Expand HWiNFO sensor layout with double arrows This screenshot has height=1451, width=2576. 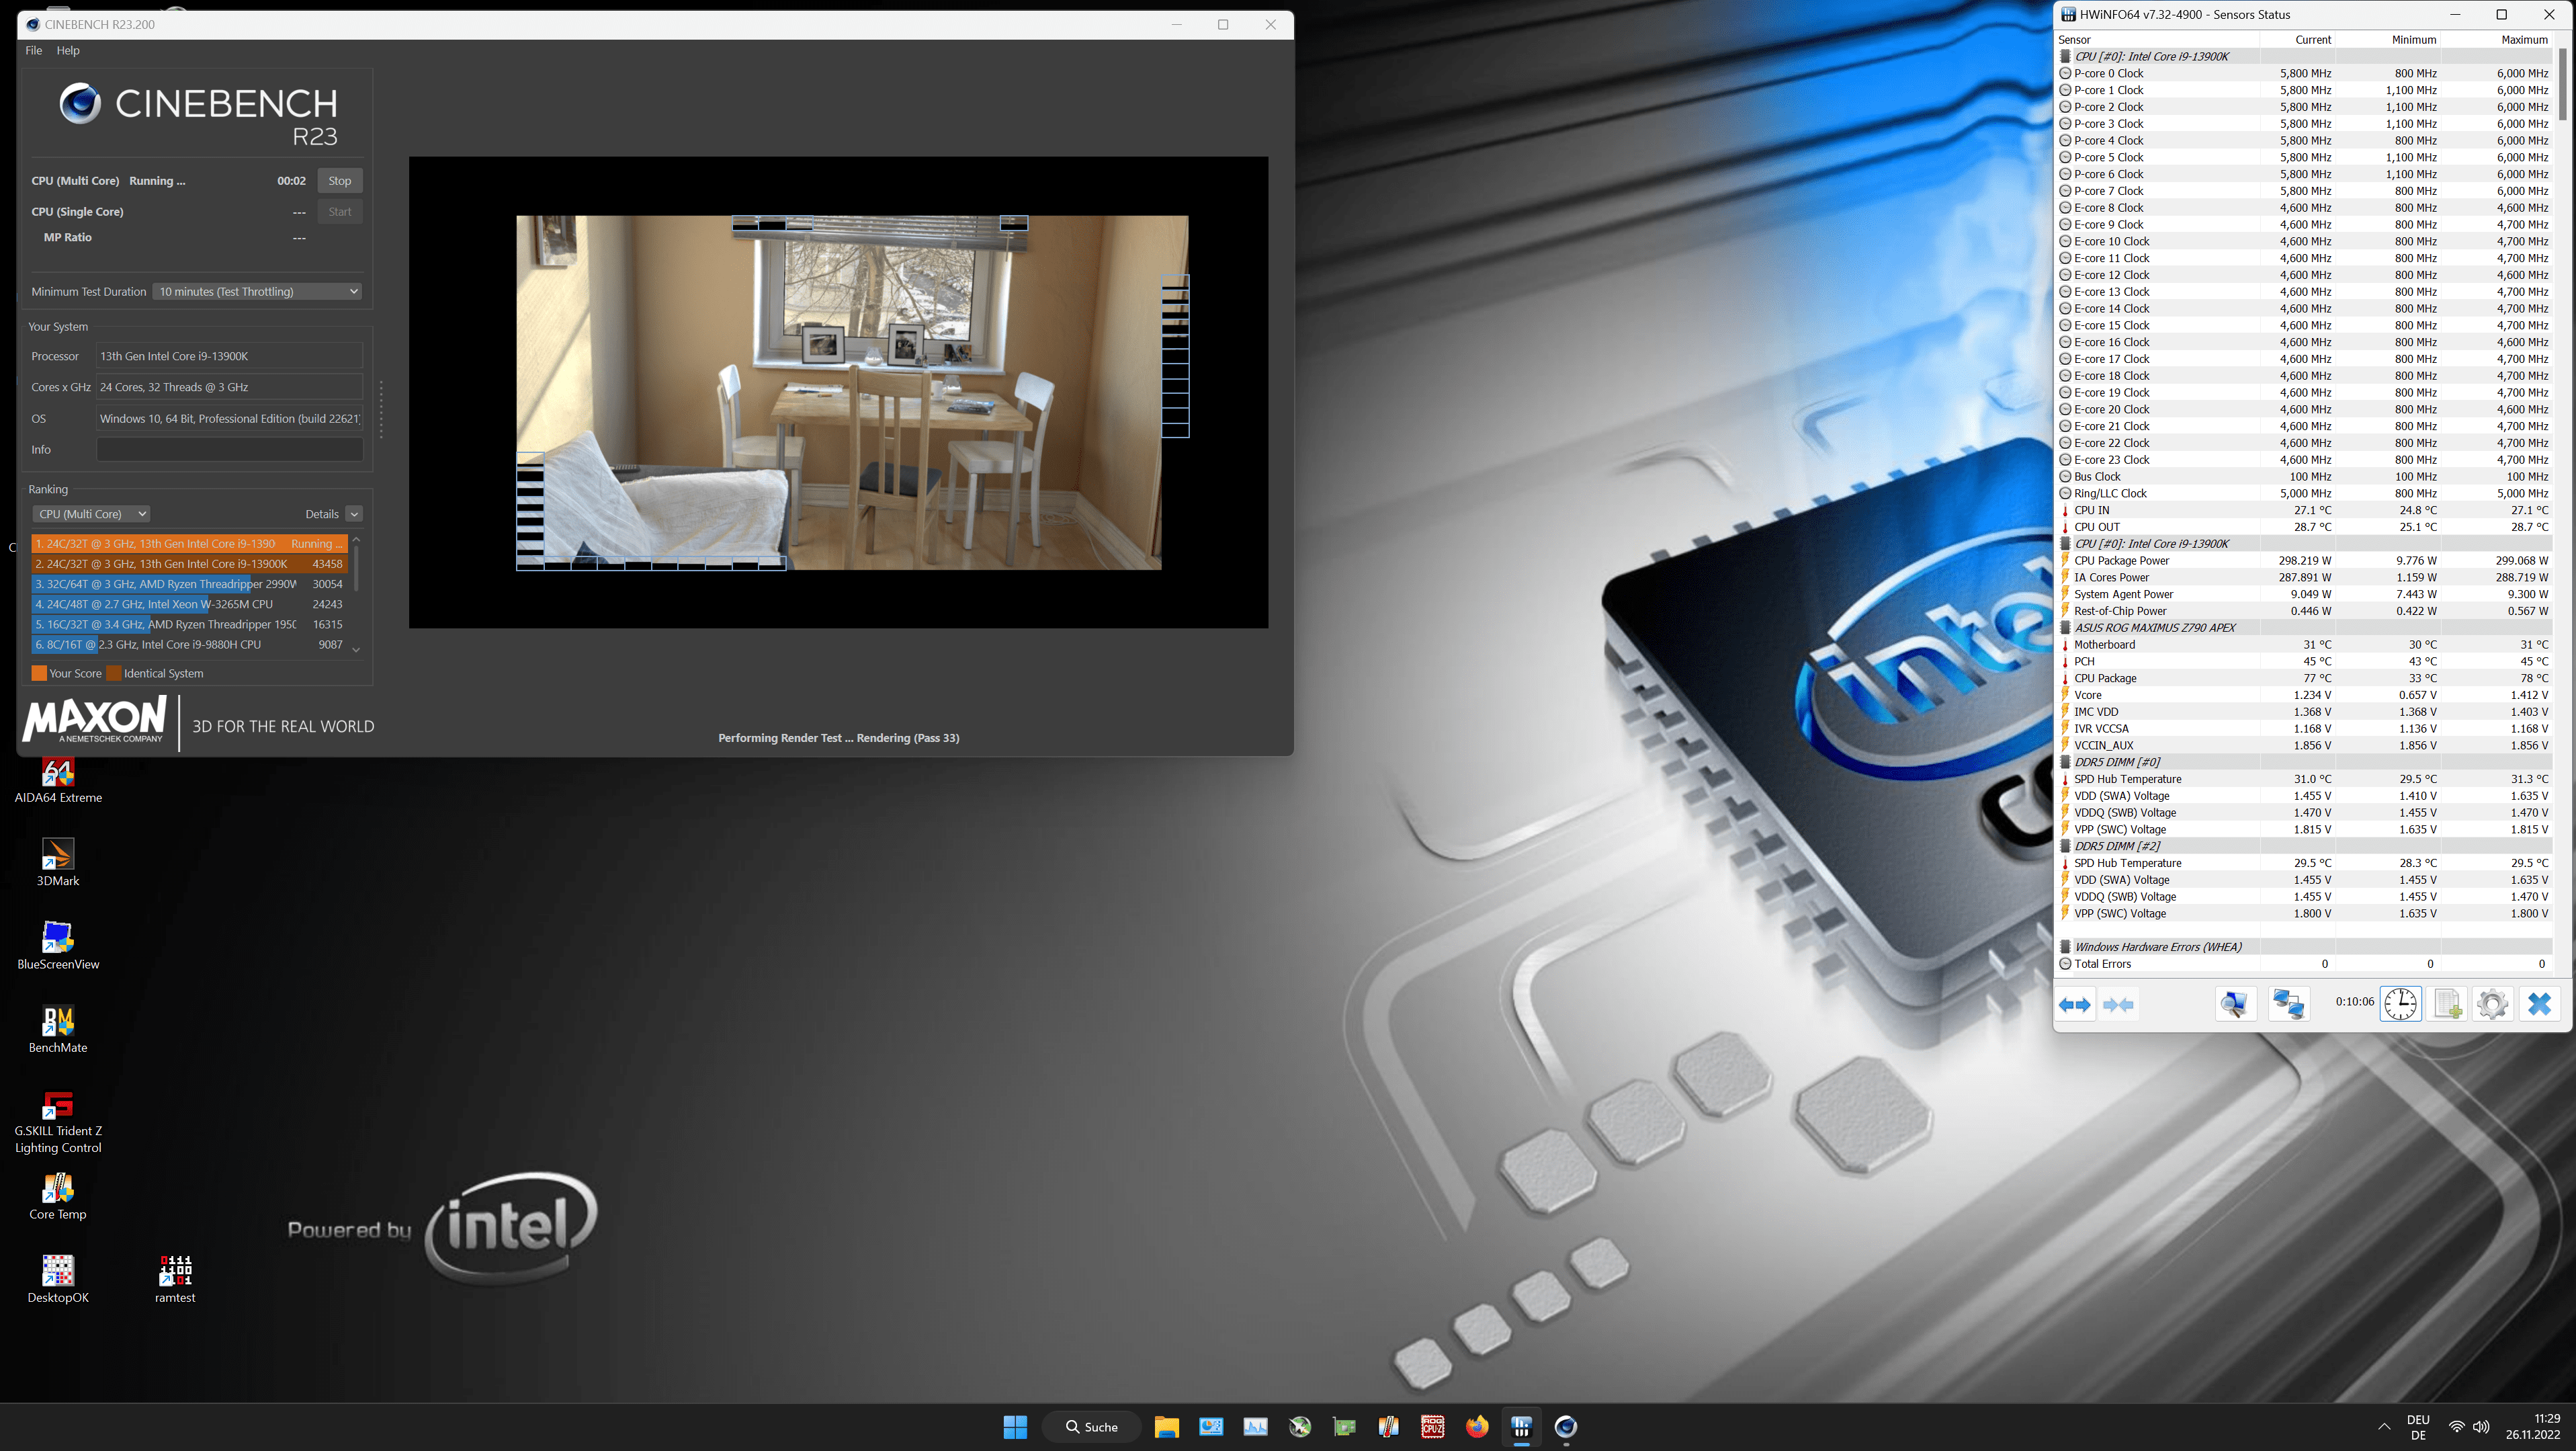click(2075, 1004)
